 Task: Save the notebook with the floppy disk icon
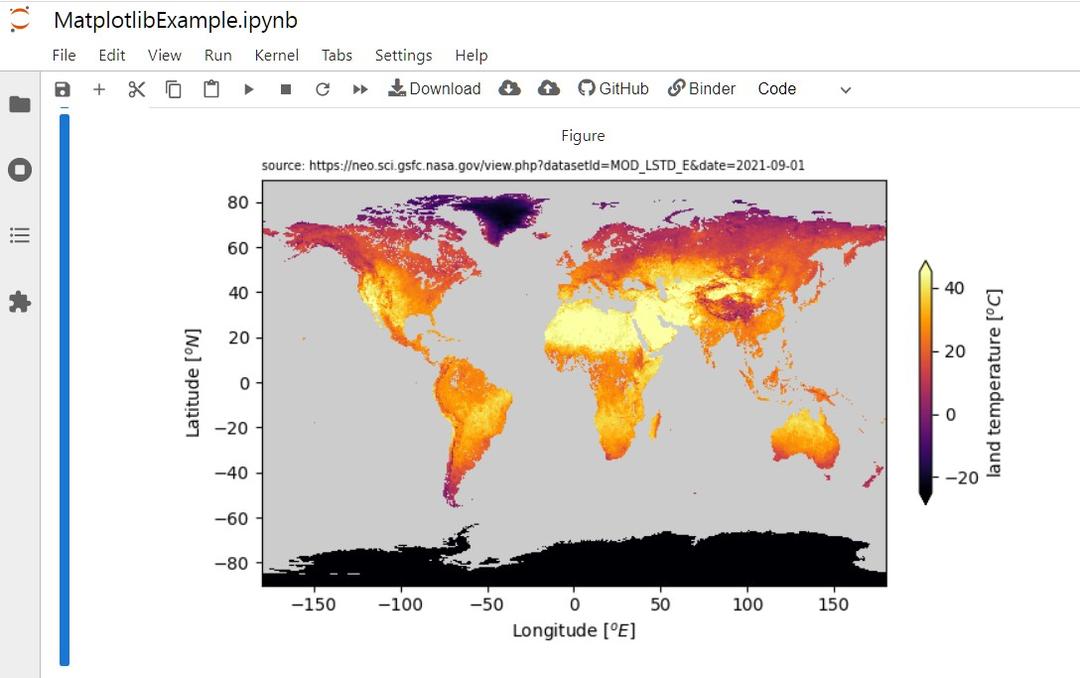tap(63, 89)
